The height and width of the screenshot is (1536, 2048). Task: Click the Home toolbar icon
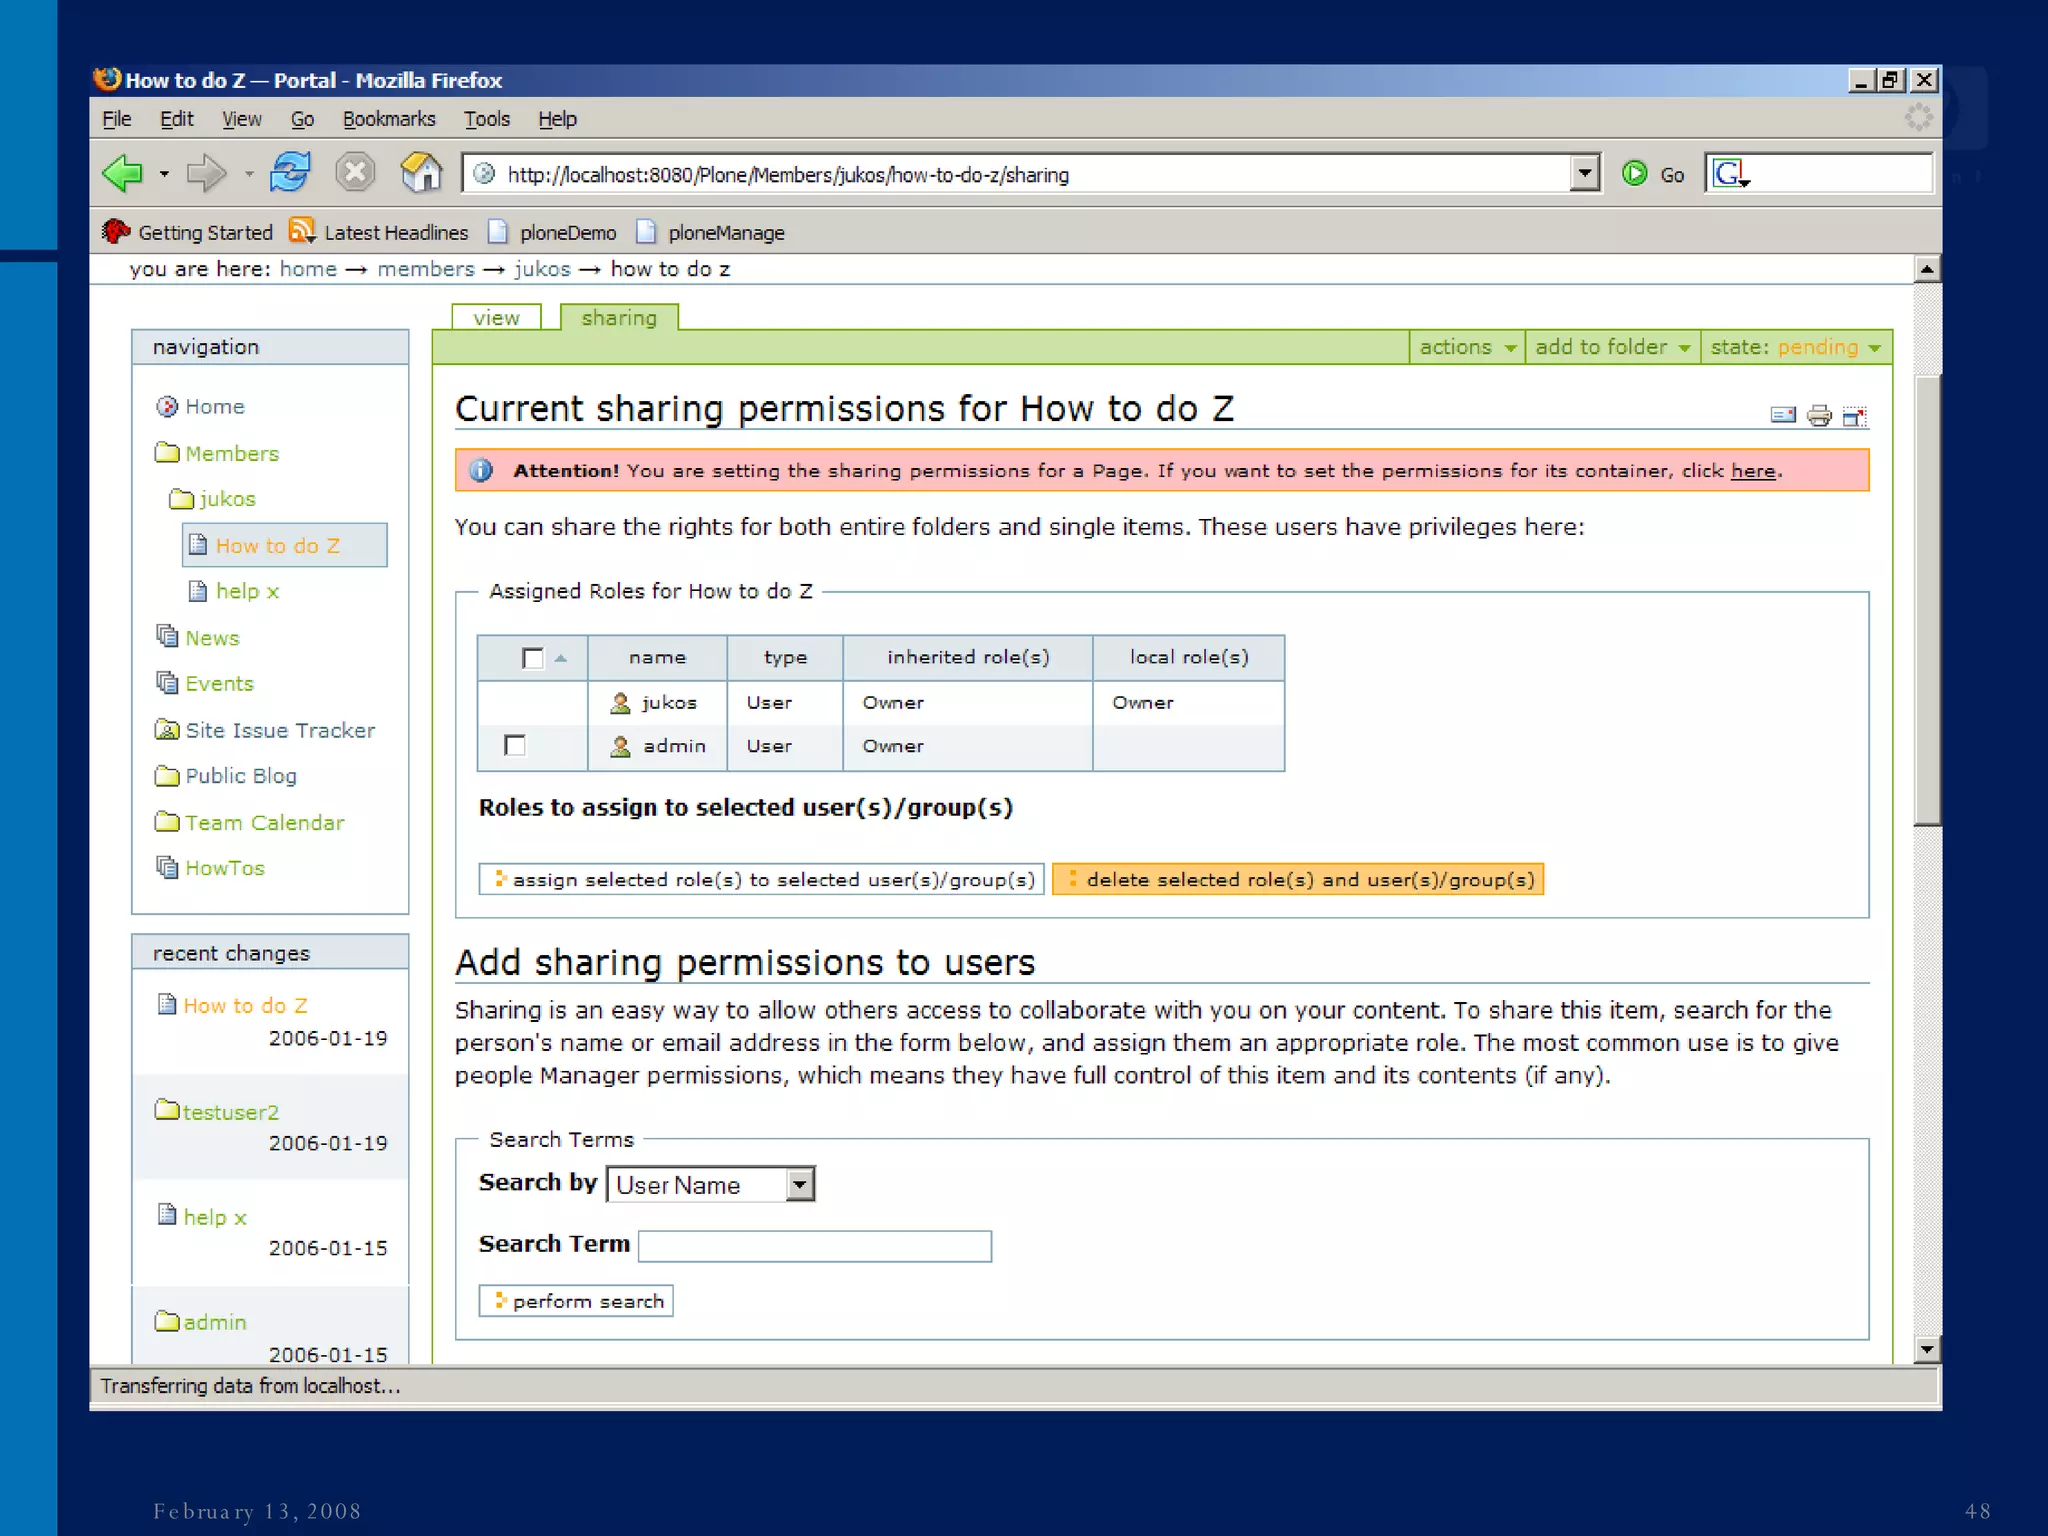coord(421,173)
